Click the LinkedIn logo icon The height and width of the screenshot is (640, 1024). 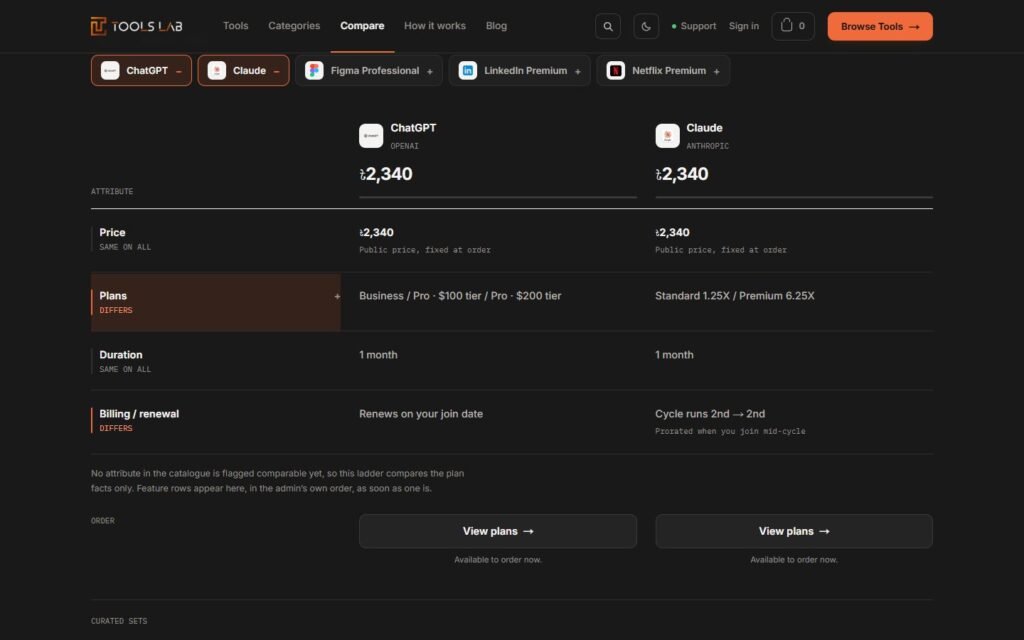click(x=468, y=71)
